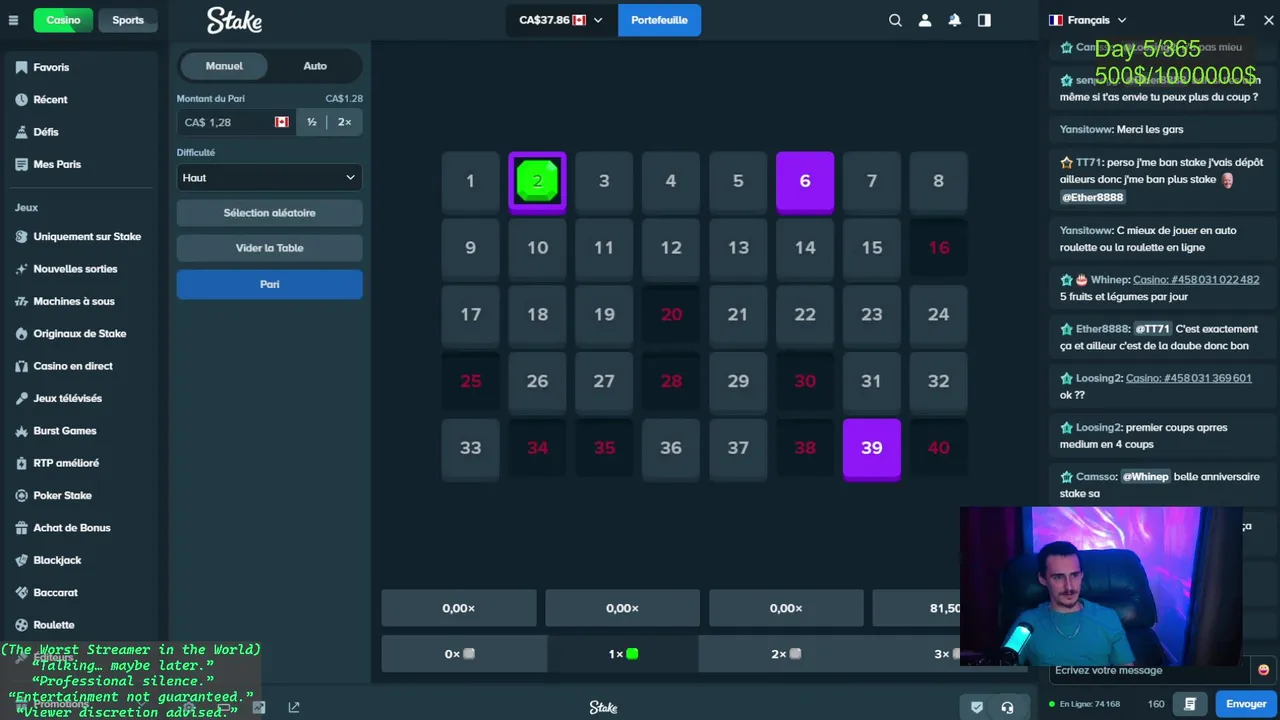1280x720 pixels.
Task: Open chat rules icon beside Envoyer
Action: tap(1190, 704)
